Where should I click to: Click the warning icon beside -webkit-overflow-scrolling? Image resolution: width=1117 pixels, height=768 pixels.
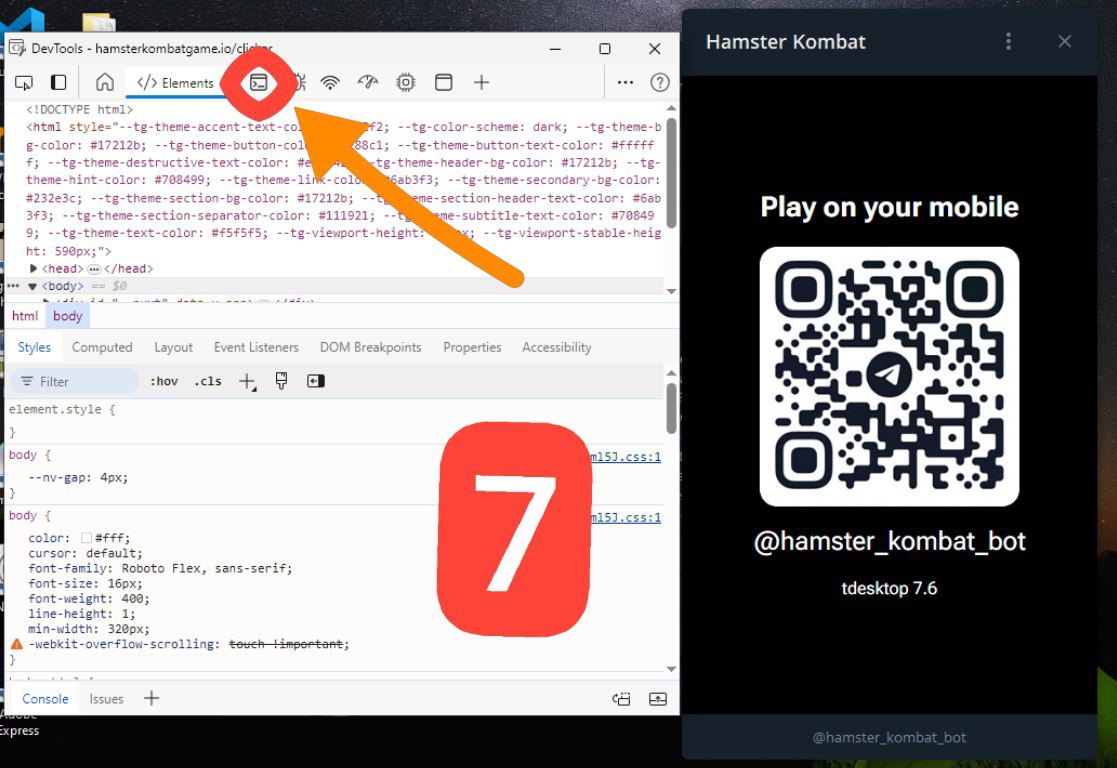pyautogui.click(x=17, y=644)
